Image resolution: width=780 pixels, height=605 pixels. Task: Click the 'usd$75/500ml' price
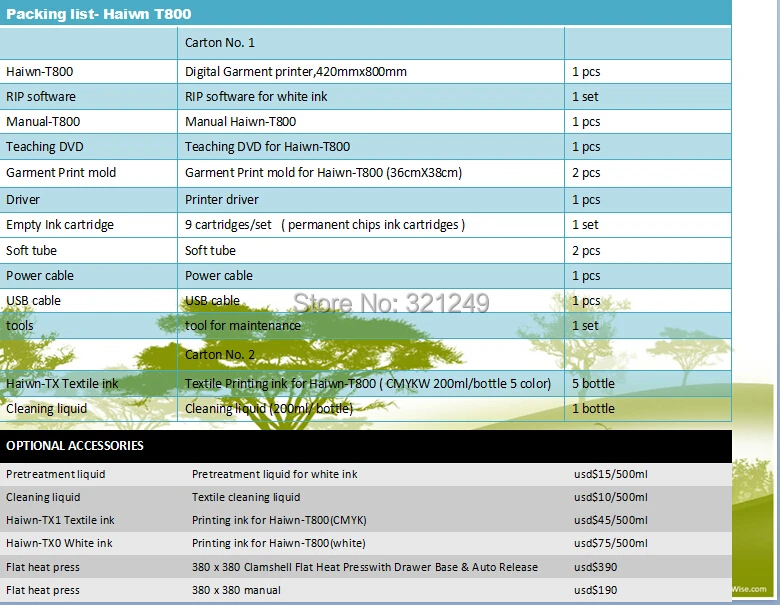(x=610, y=543)
